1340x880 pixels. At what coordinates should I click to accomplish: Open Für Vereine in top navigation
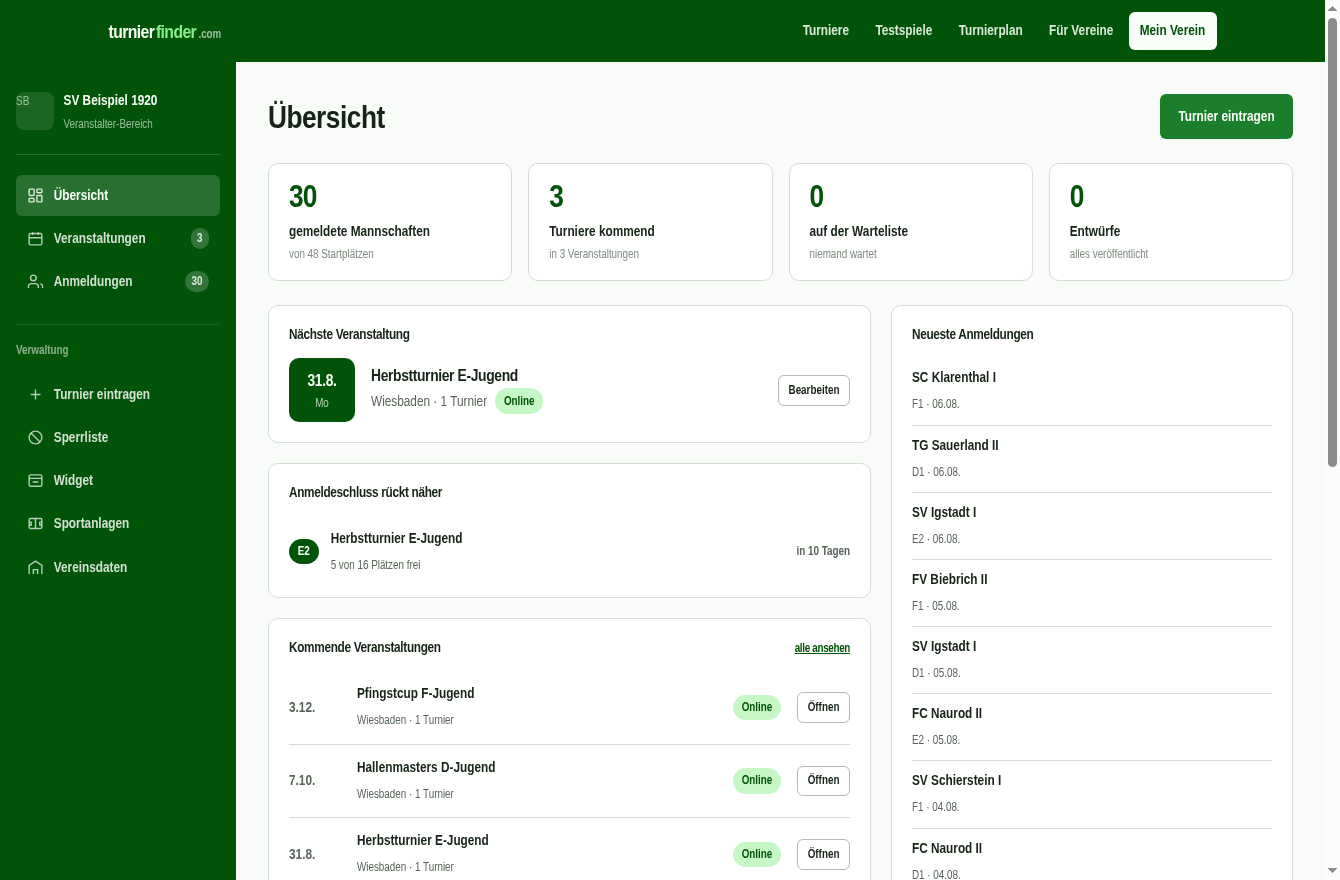pyautogui.click(x=1080, y=31)
